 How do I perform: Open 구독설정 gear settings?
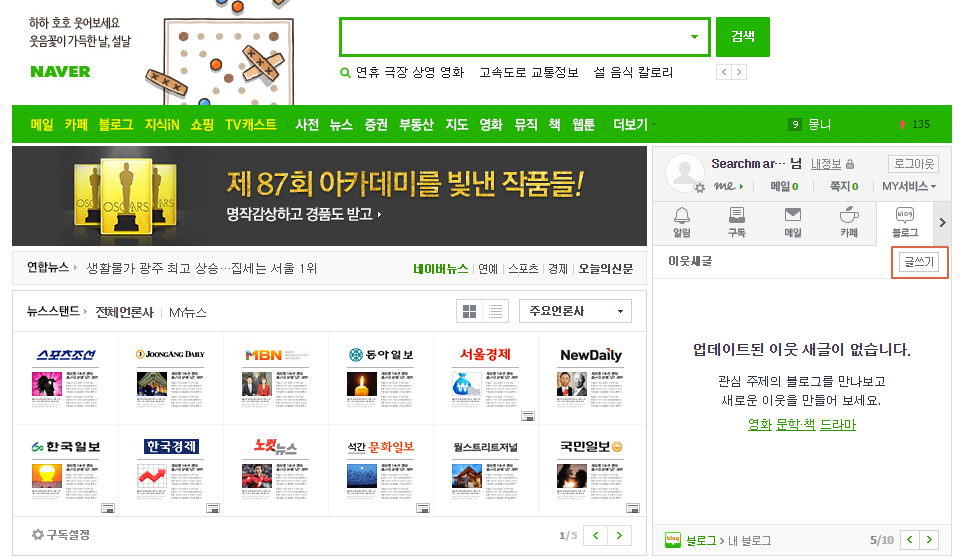tap(61, 534)
